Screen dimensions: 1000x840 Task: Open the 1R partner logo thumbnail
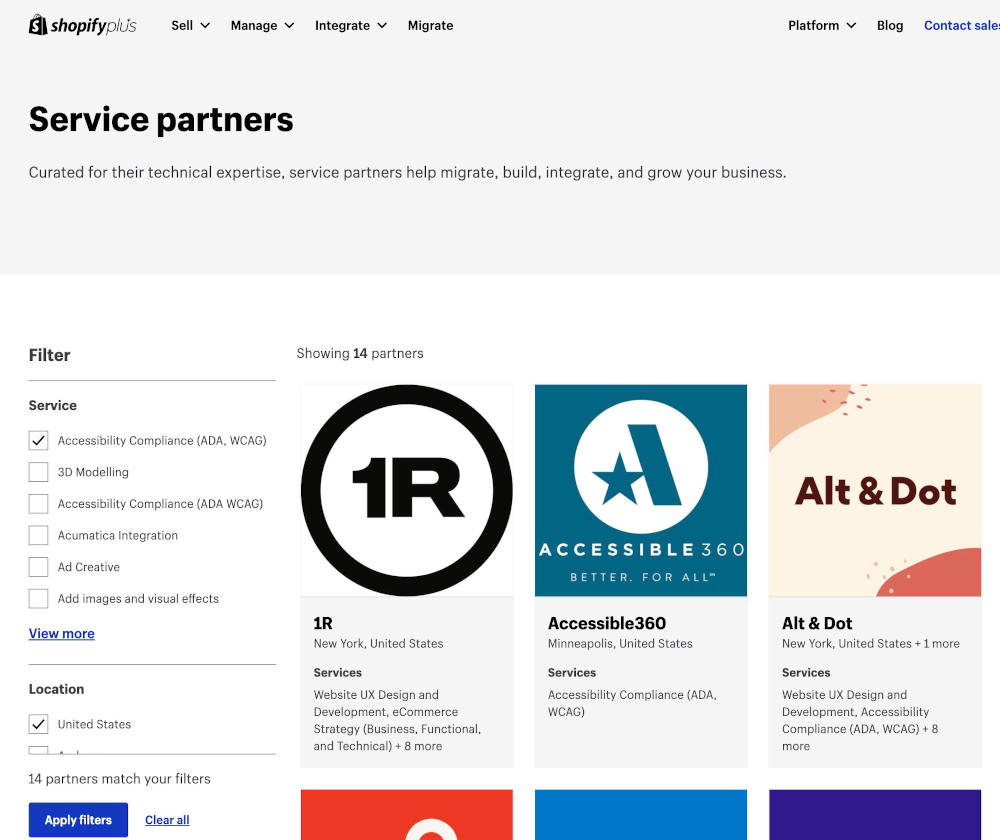(407, 490)
